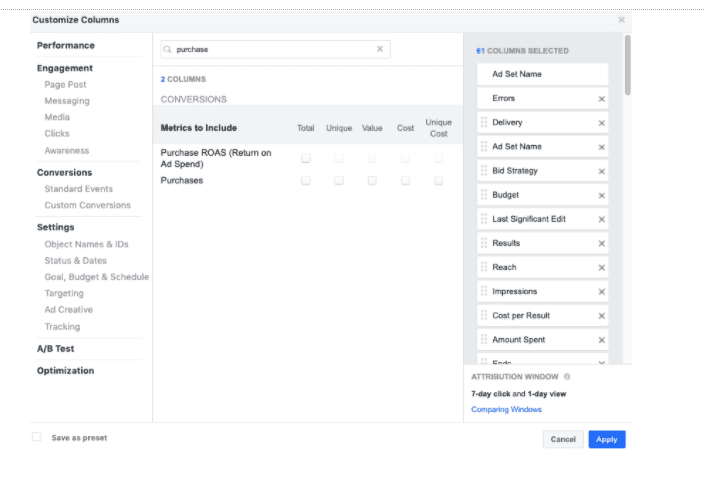Remove the Impressions column
Screen dimensions: 704x484
point(601,292)
